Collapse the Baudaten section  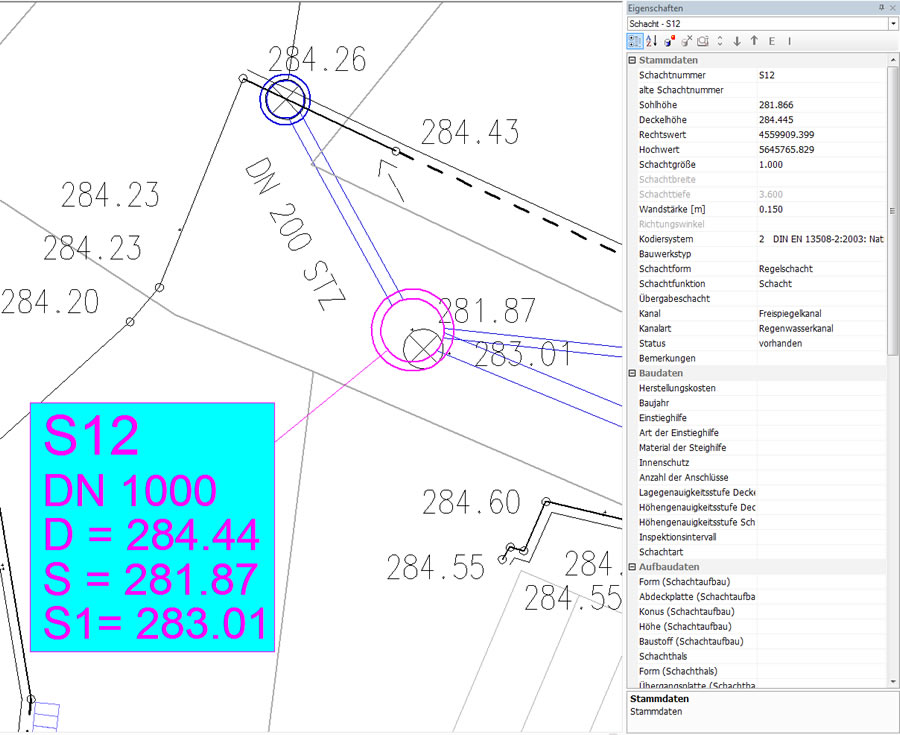[632, 373]
